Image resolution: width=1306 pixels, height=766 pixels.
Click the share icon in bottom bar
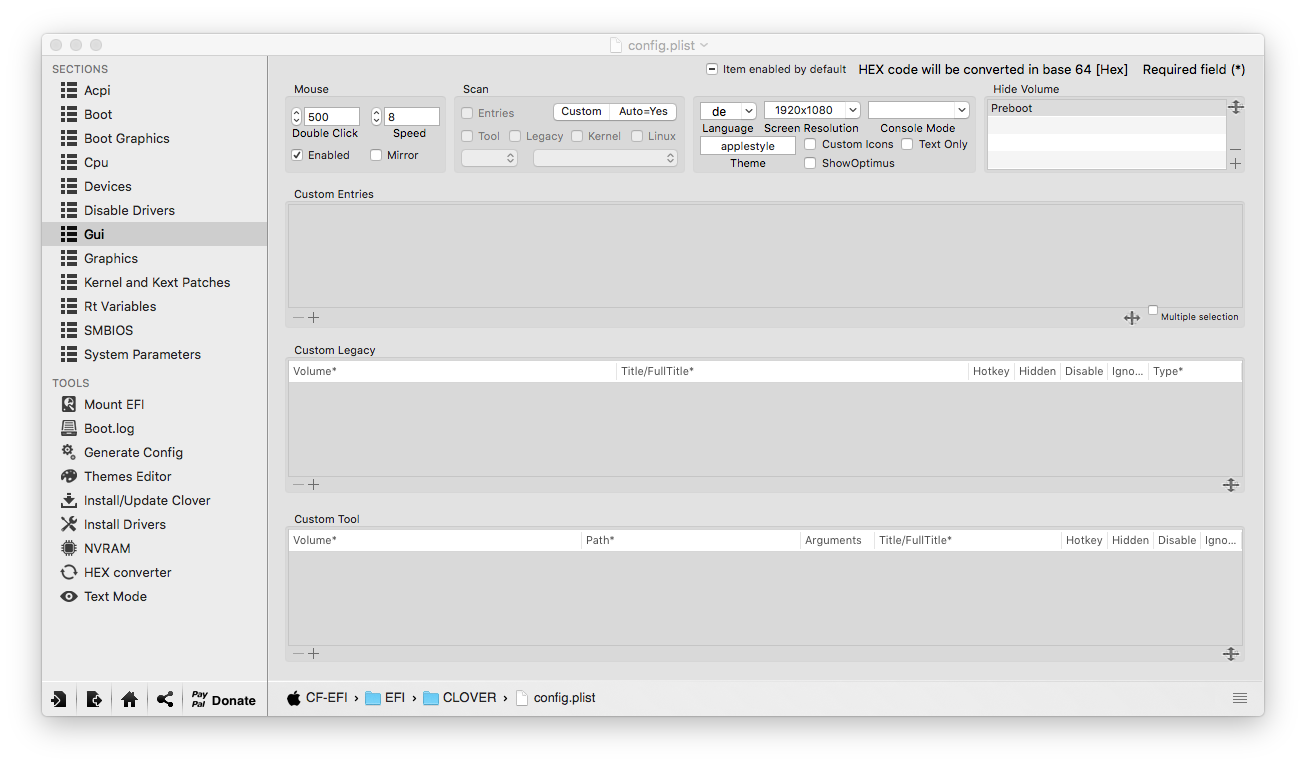tap(165, 699)
